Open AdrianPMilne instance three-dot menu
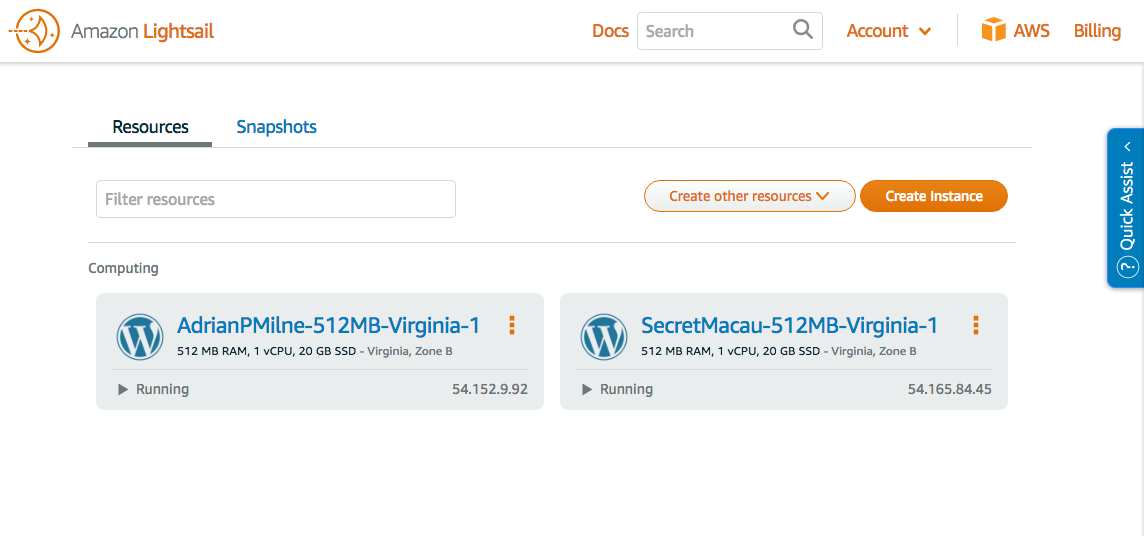Image resolution: width=1144 pixels, height=536 pixels. pyautogui.click(x=512, y=325)
